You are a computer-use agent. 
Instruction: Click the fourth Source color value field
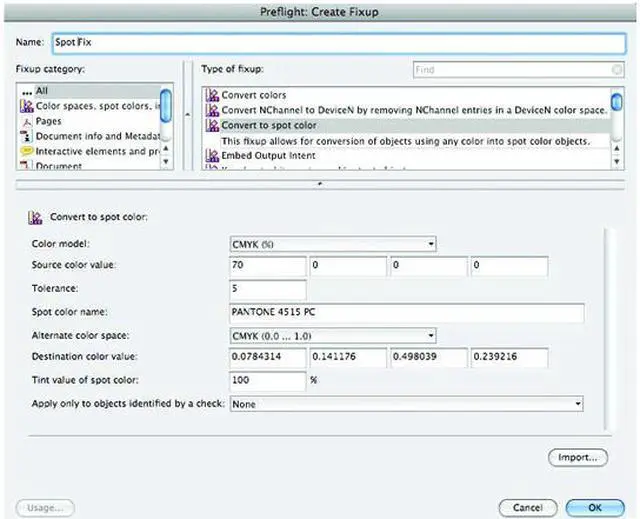coord(509,266)
